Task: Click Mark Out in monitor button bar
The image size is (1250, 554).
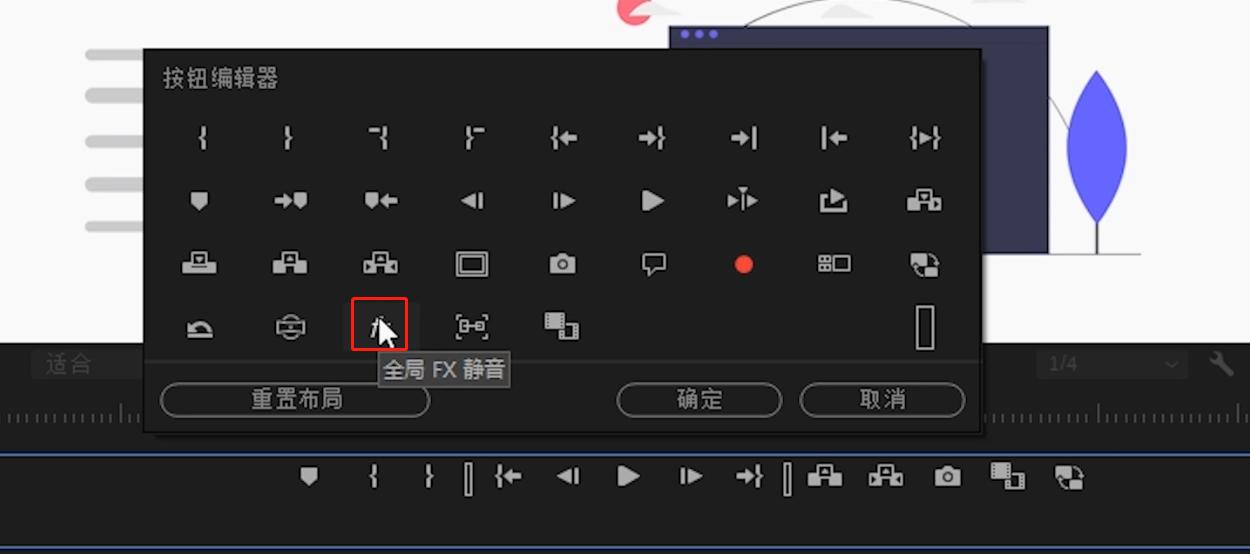Action: (429, 477)
